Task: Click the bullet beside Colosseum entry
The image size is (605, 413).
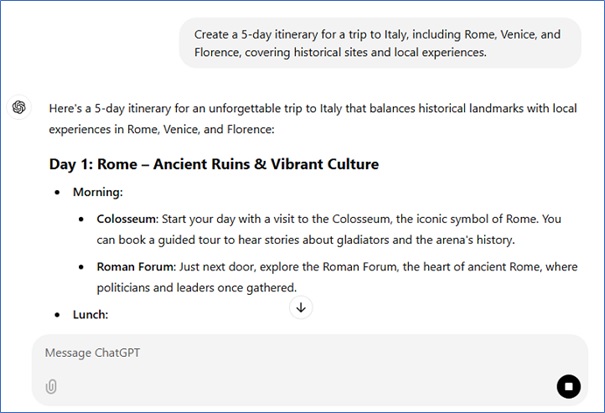Action: (x=81, y=219)
